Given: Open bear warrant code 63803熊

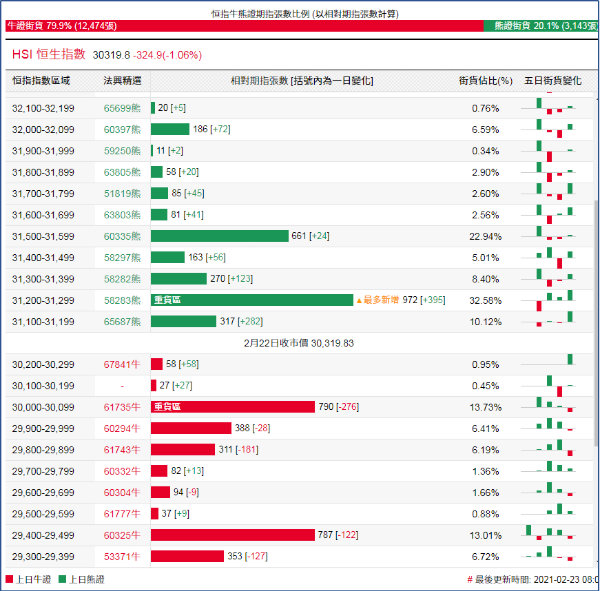Looking at the screenshot, I should pos(122,215).
